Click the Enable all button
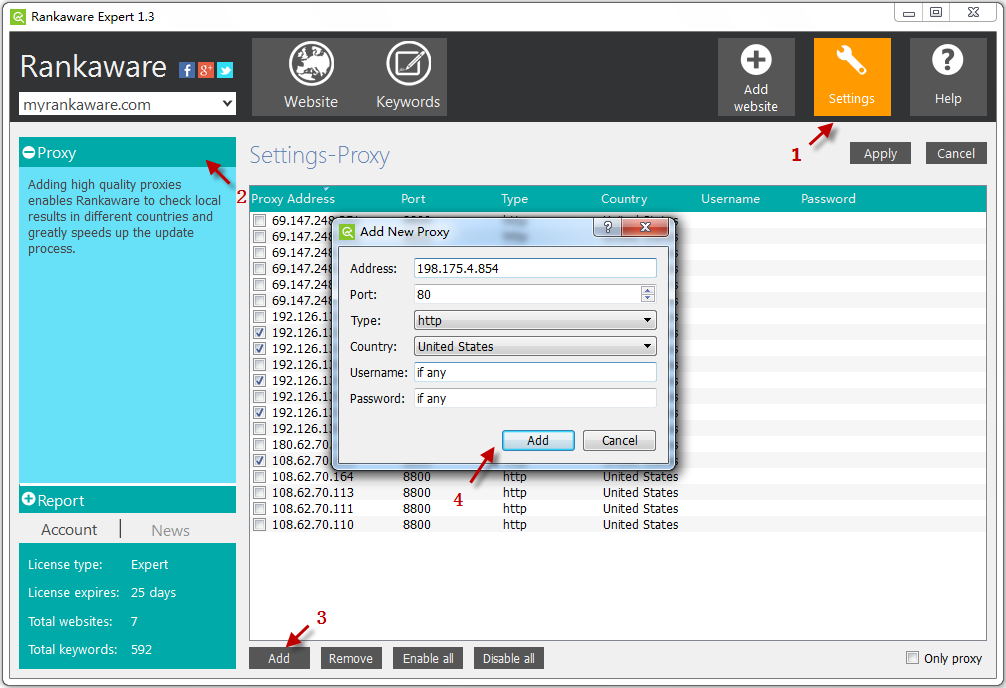This screenshot has width=1006, height=688. click(428, 658)
